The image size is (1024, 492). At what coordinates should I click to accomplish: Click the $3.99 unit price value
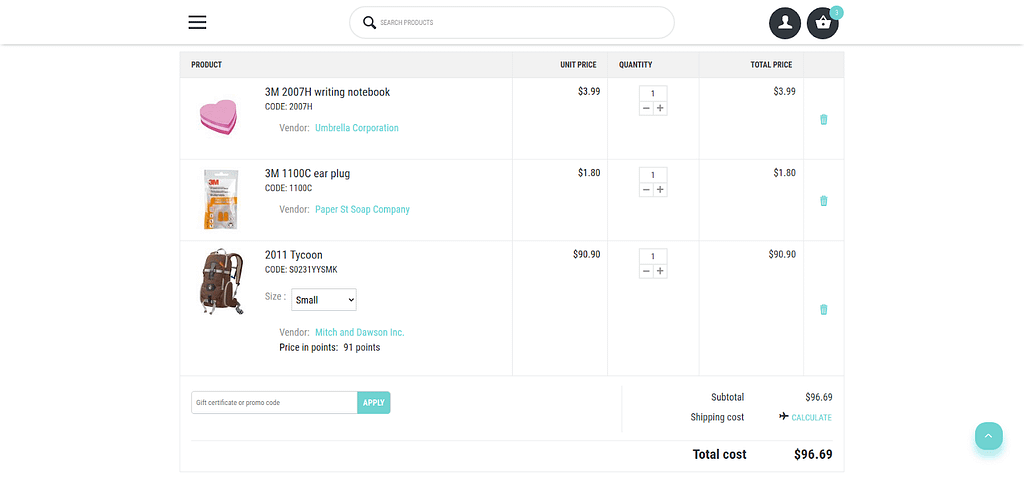point(589,91)
